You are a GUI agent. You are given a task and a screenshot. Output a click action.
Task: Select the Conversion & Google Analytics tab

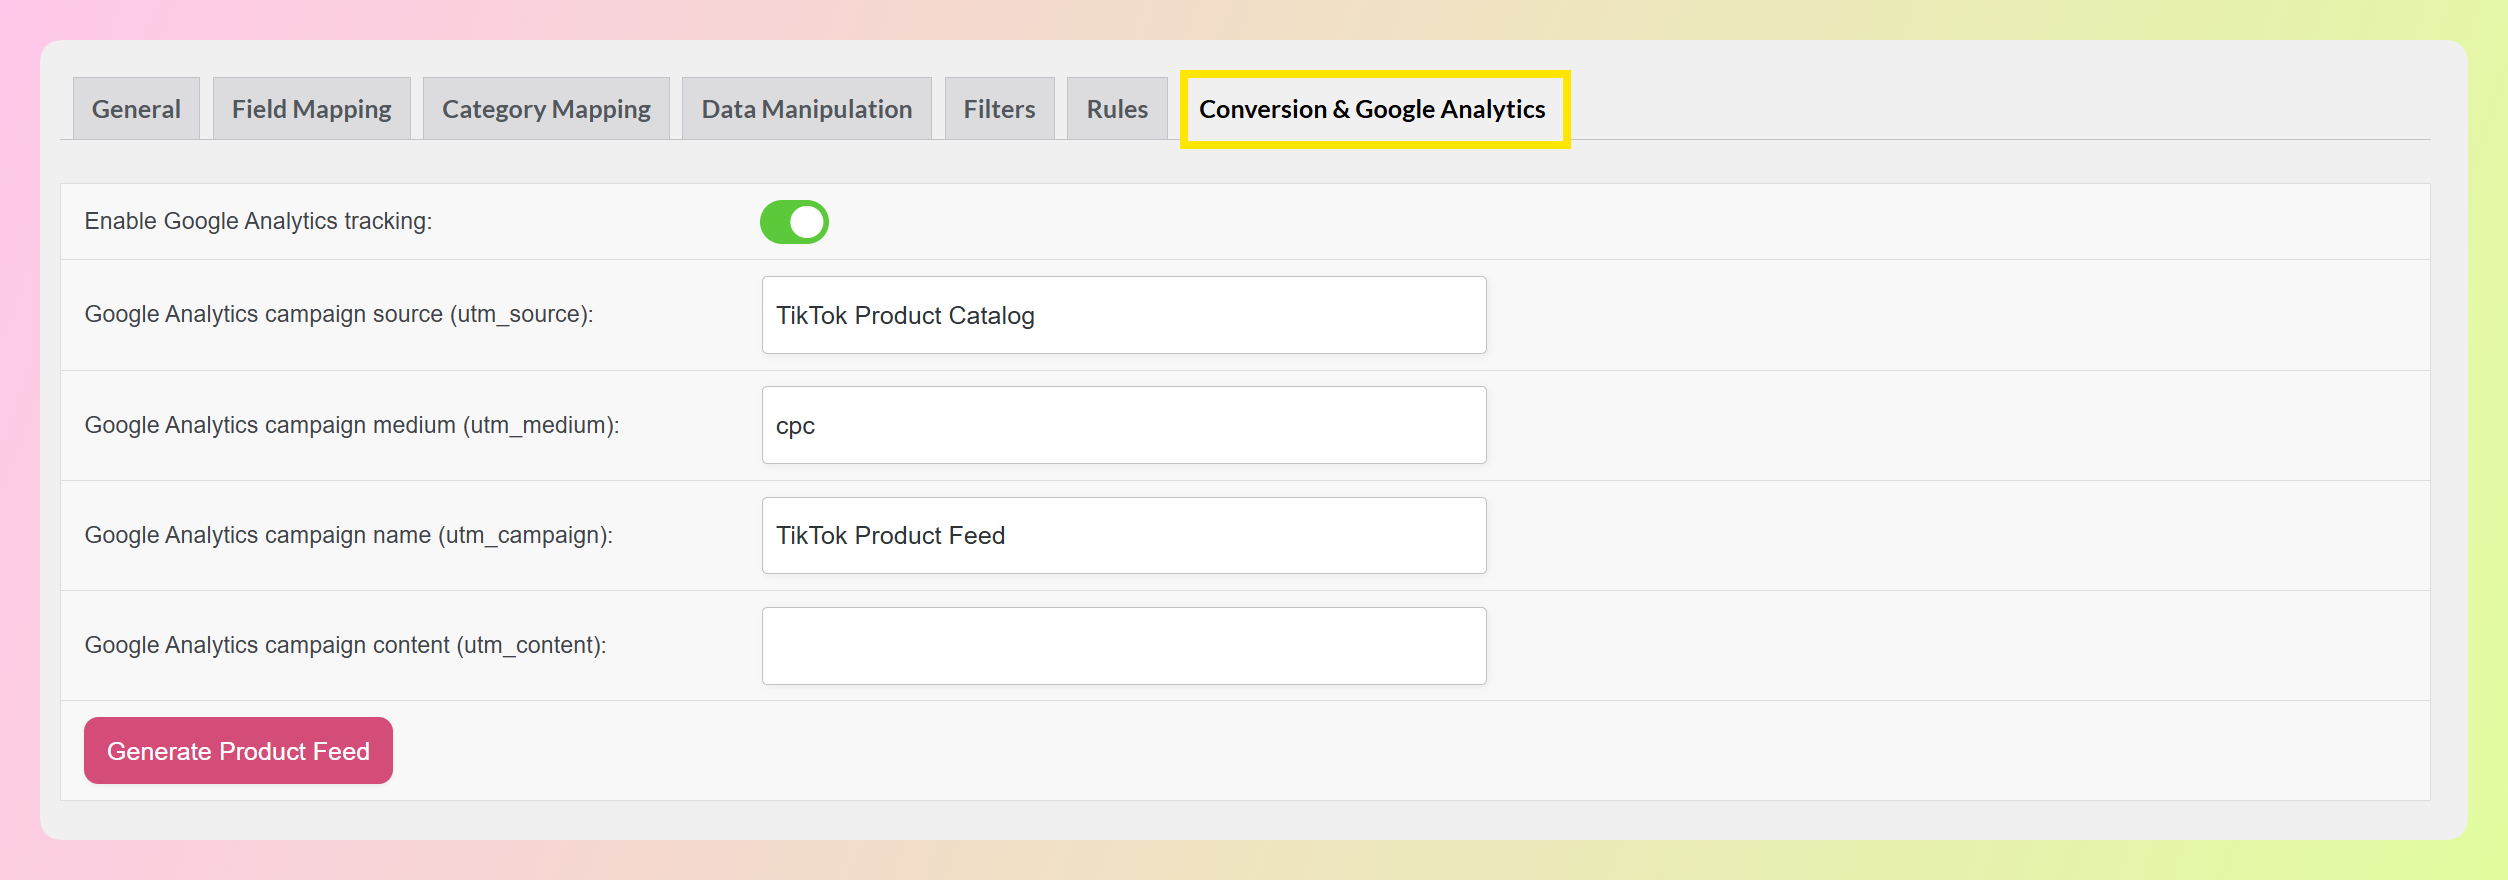pos(1372,109)
